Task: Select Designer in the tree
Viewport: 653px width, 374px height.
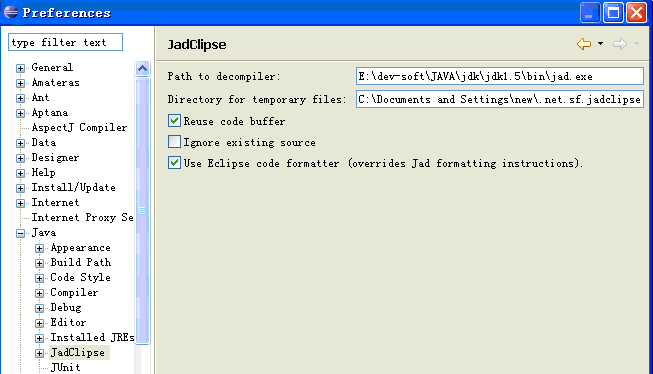Action: point(55,157)
